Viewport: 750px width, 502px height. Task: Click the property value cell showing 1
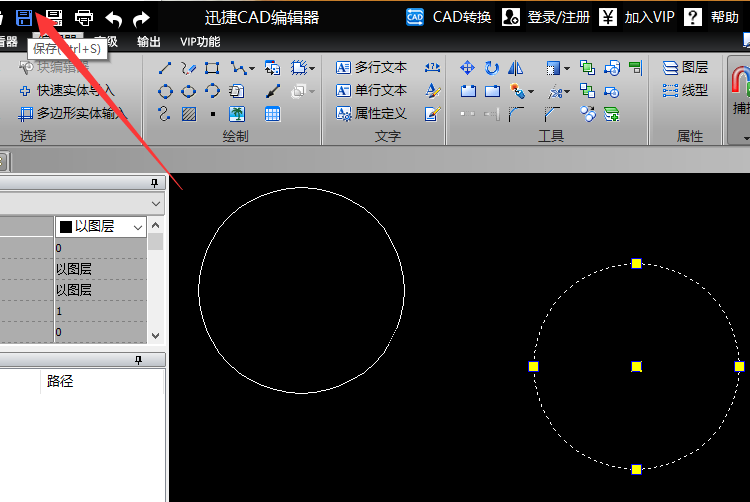[100, 311]
